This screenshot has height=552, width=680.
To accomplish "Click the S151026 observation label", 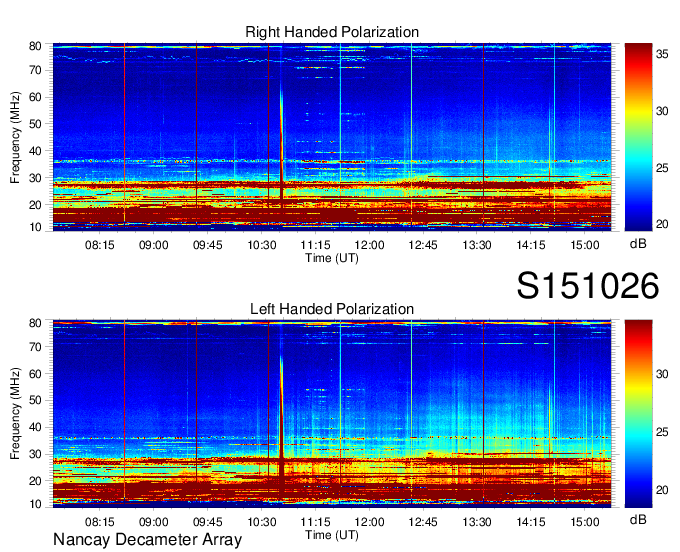I will point(588,285).
